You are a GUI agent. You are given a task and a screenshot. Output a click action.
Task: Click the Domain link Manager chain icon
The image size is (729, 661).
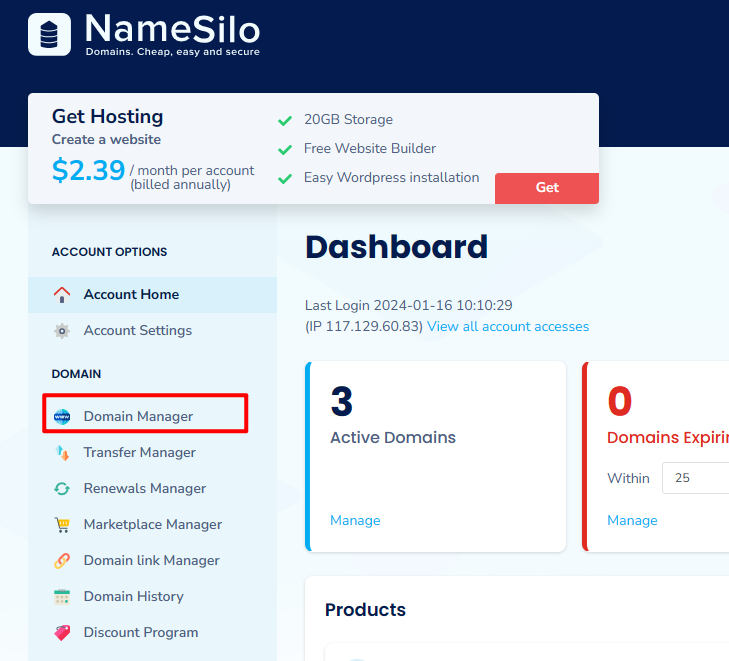62,561
